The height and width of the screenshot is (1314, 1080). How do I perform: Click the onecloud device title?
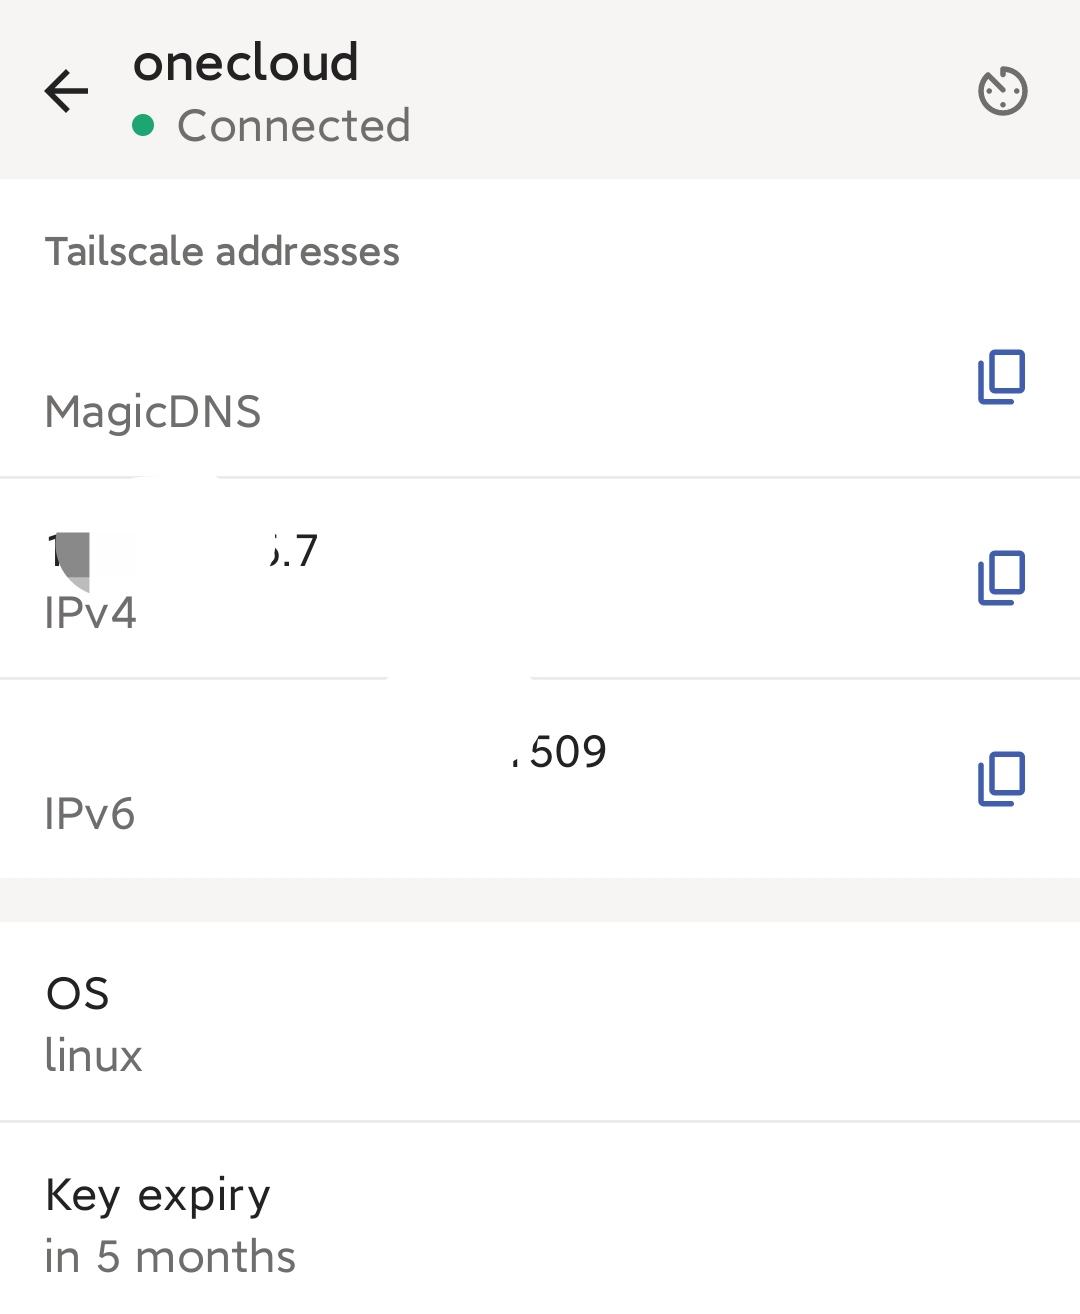pyautogui.click(x=246, y=63)
